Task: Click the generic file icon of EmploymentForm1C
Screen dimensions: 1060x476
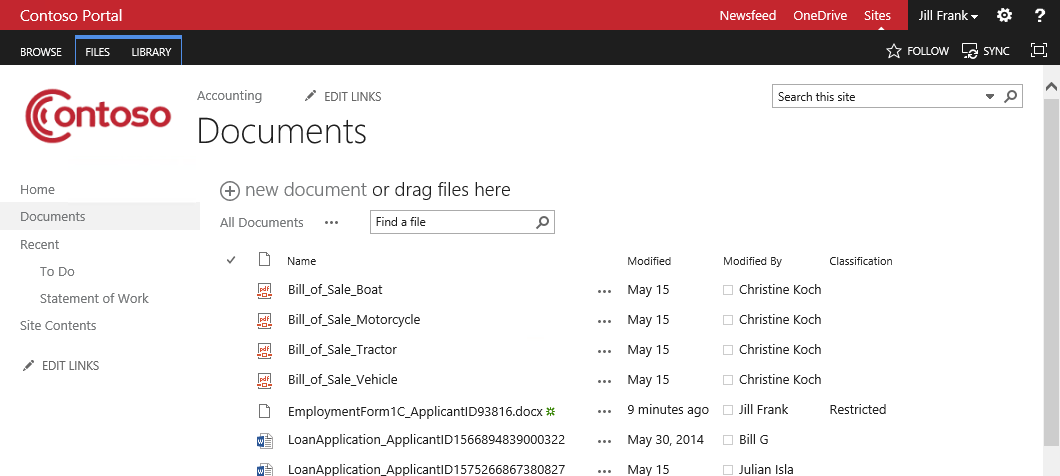Action: coord(265,410)
